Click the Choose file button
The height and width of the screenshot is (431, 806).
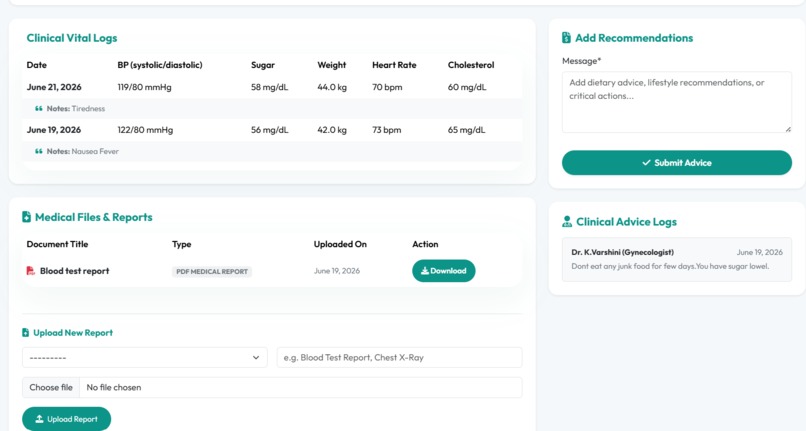coord(51,387)
